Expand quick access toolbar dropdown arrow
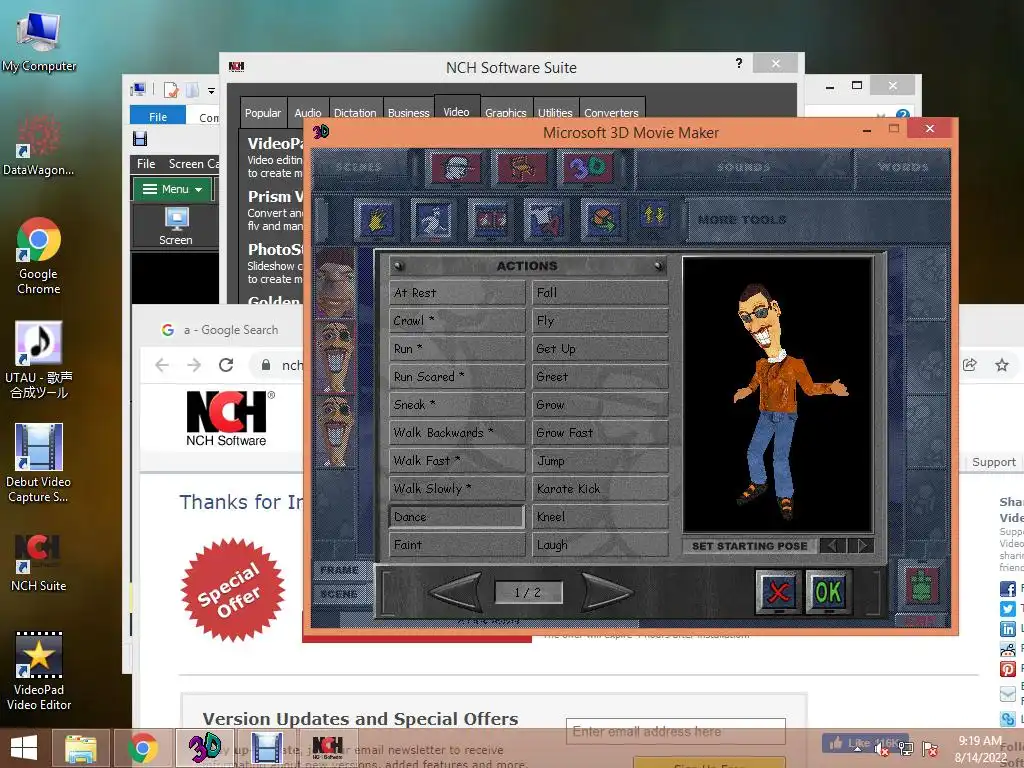 click(212, 91)
